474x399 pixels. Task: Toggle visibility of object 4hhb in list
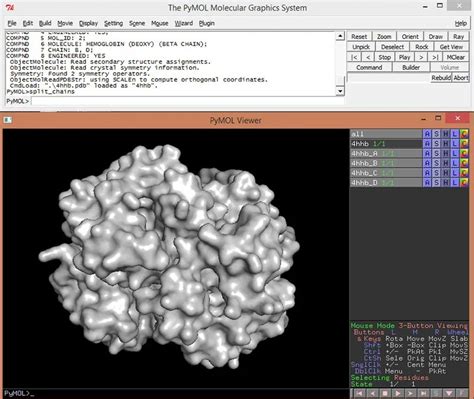(386, 144)
